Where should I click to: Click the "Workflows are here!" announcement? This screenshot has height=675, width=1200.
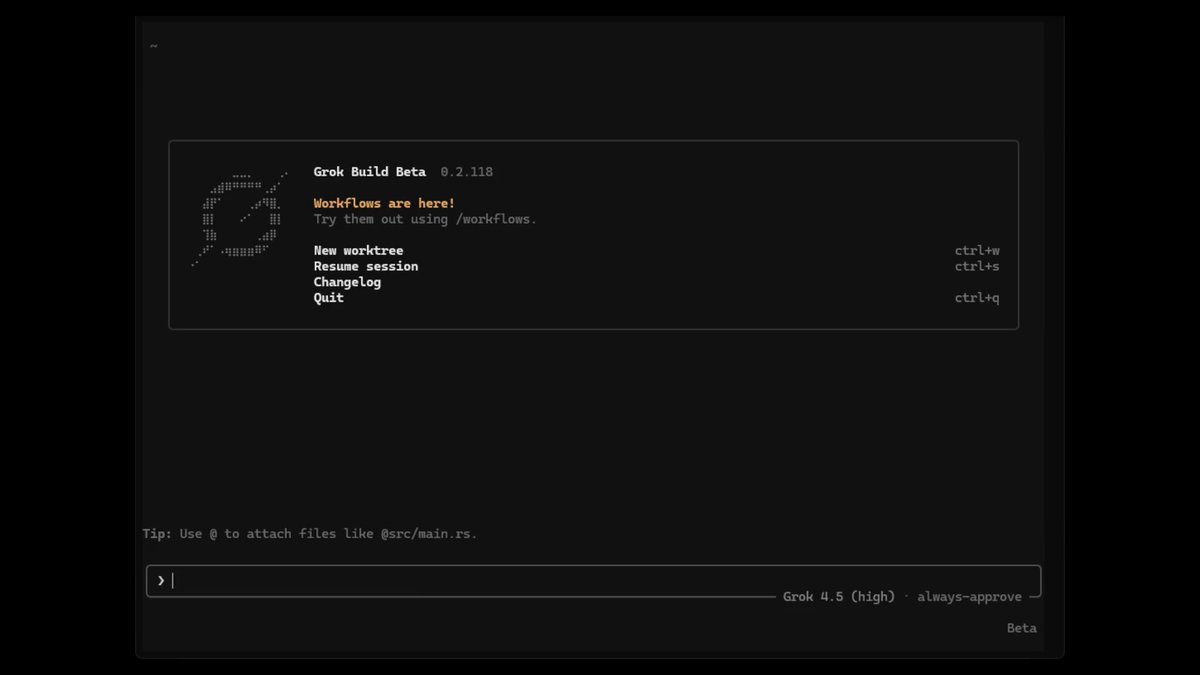384,204
